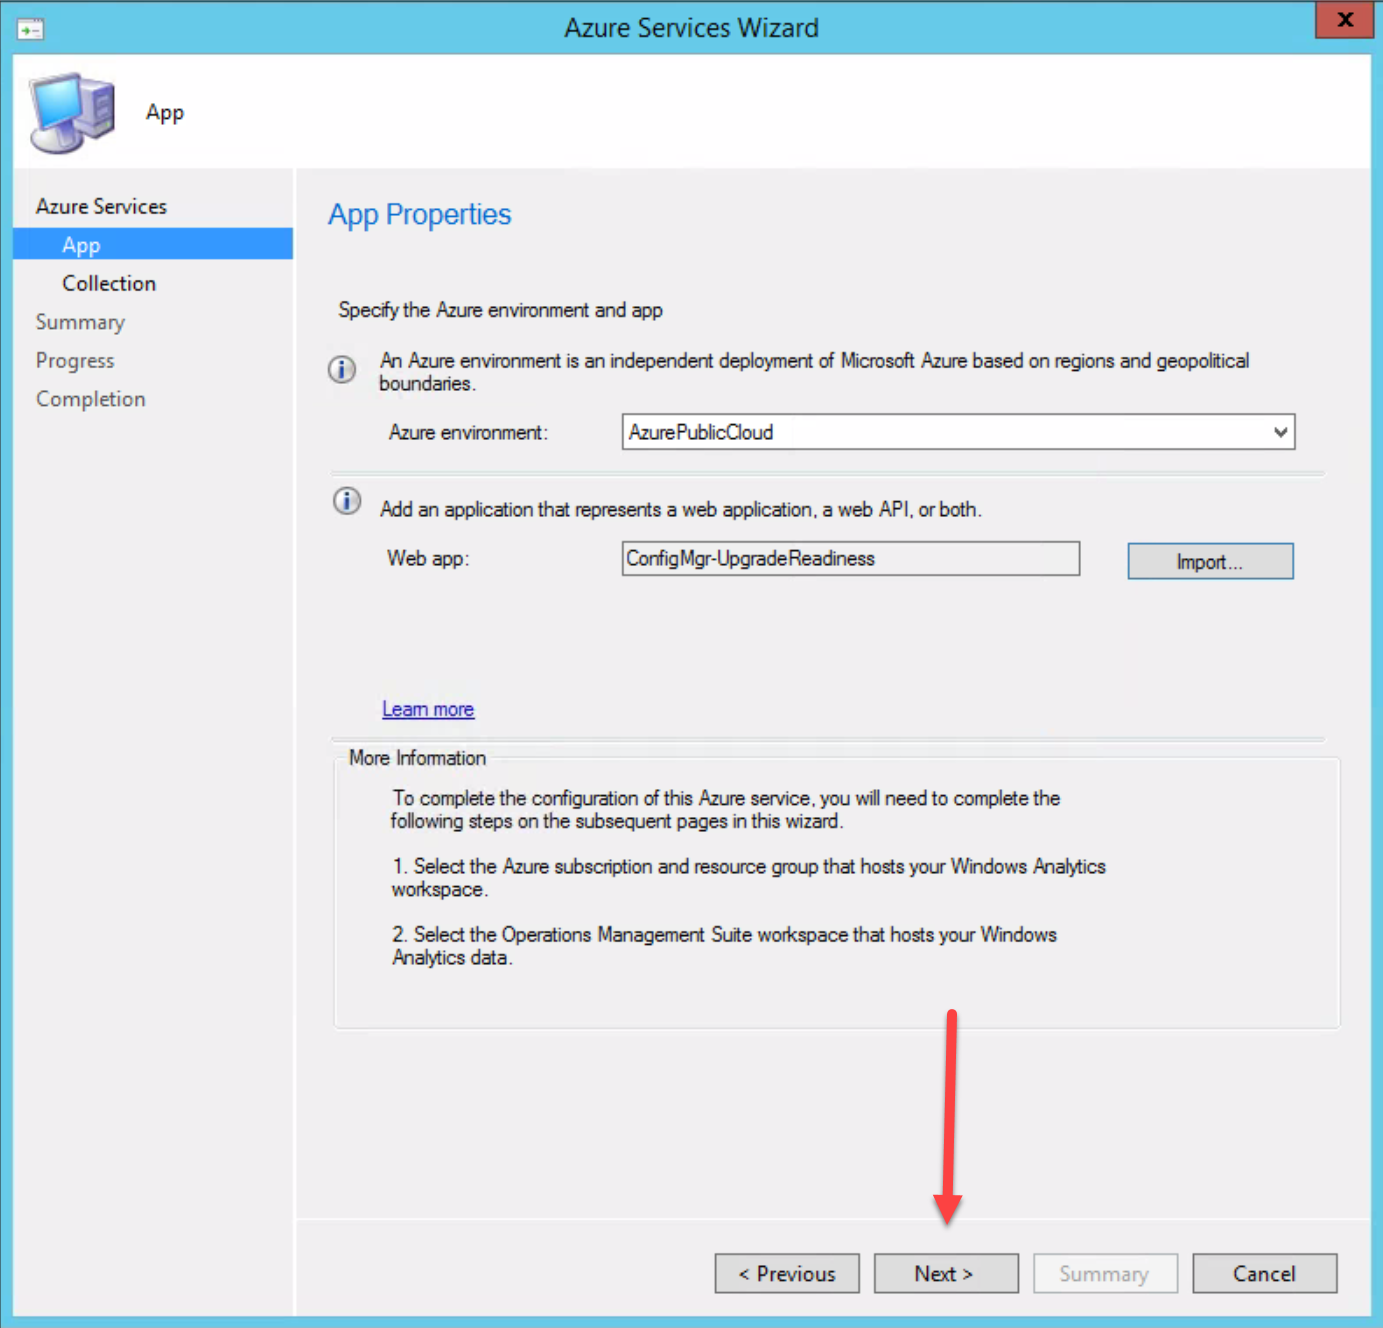Screen dimensions: 1383x1328
Task: Select the Completion step in left navigation
Action: click(x=91, y=399)
